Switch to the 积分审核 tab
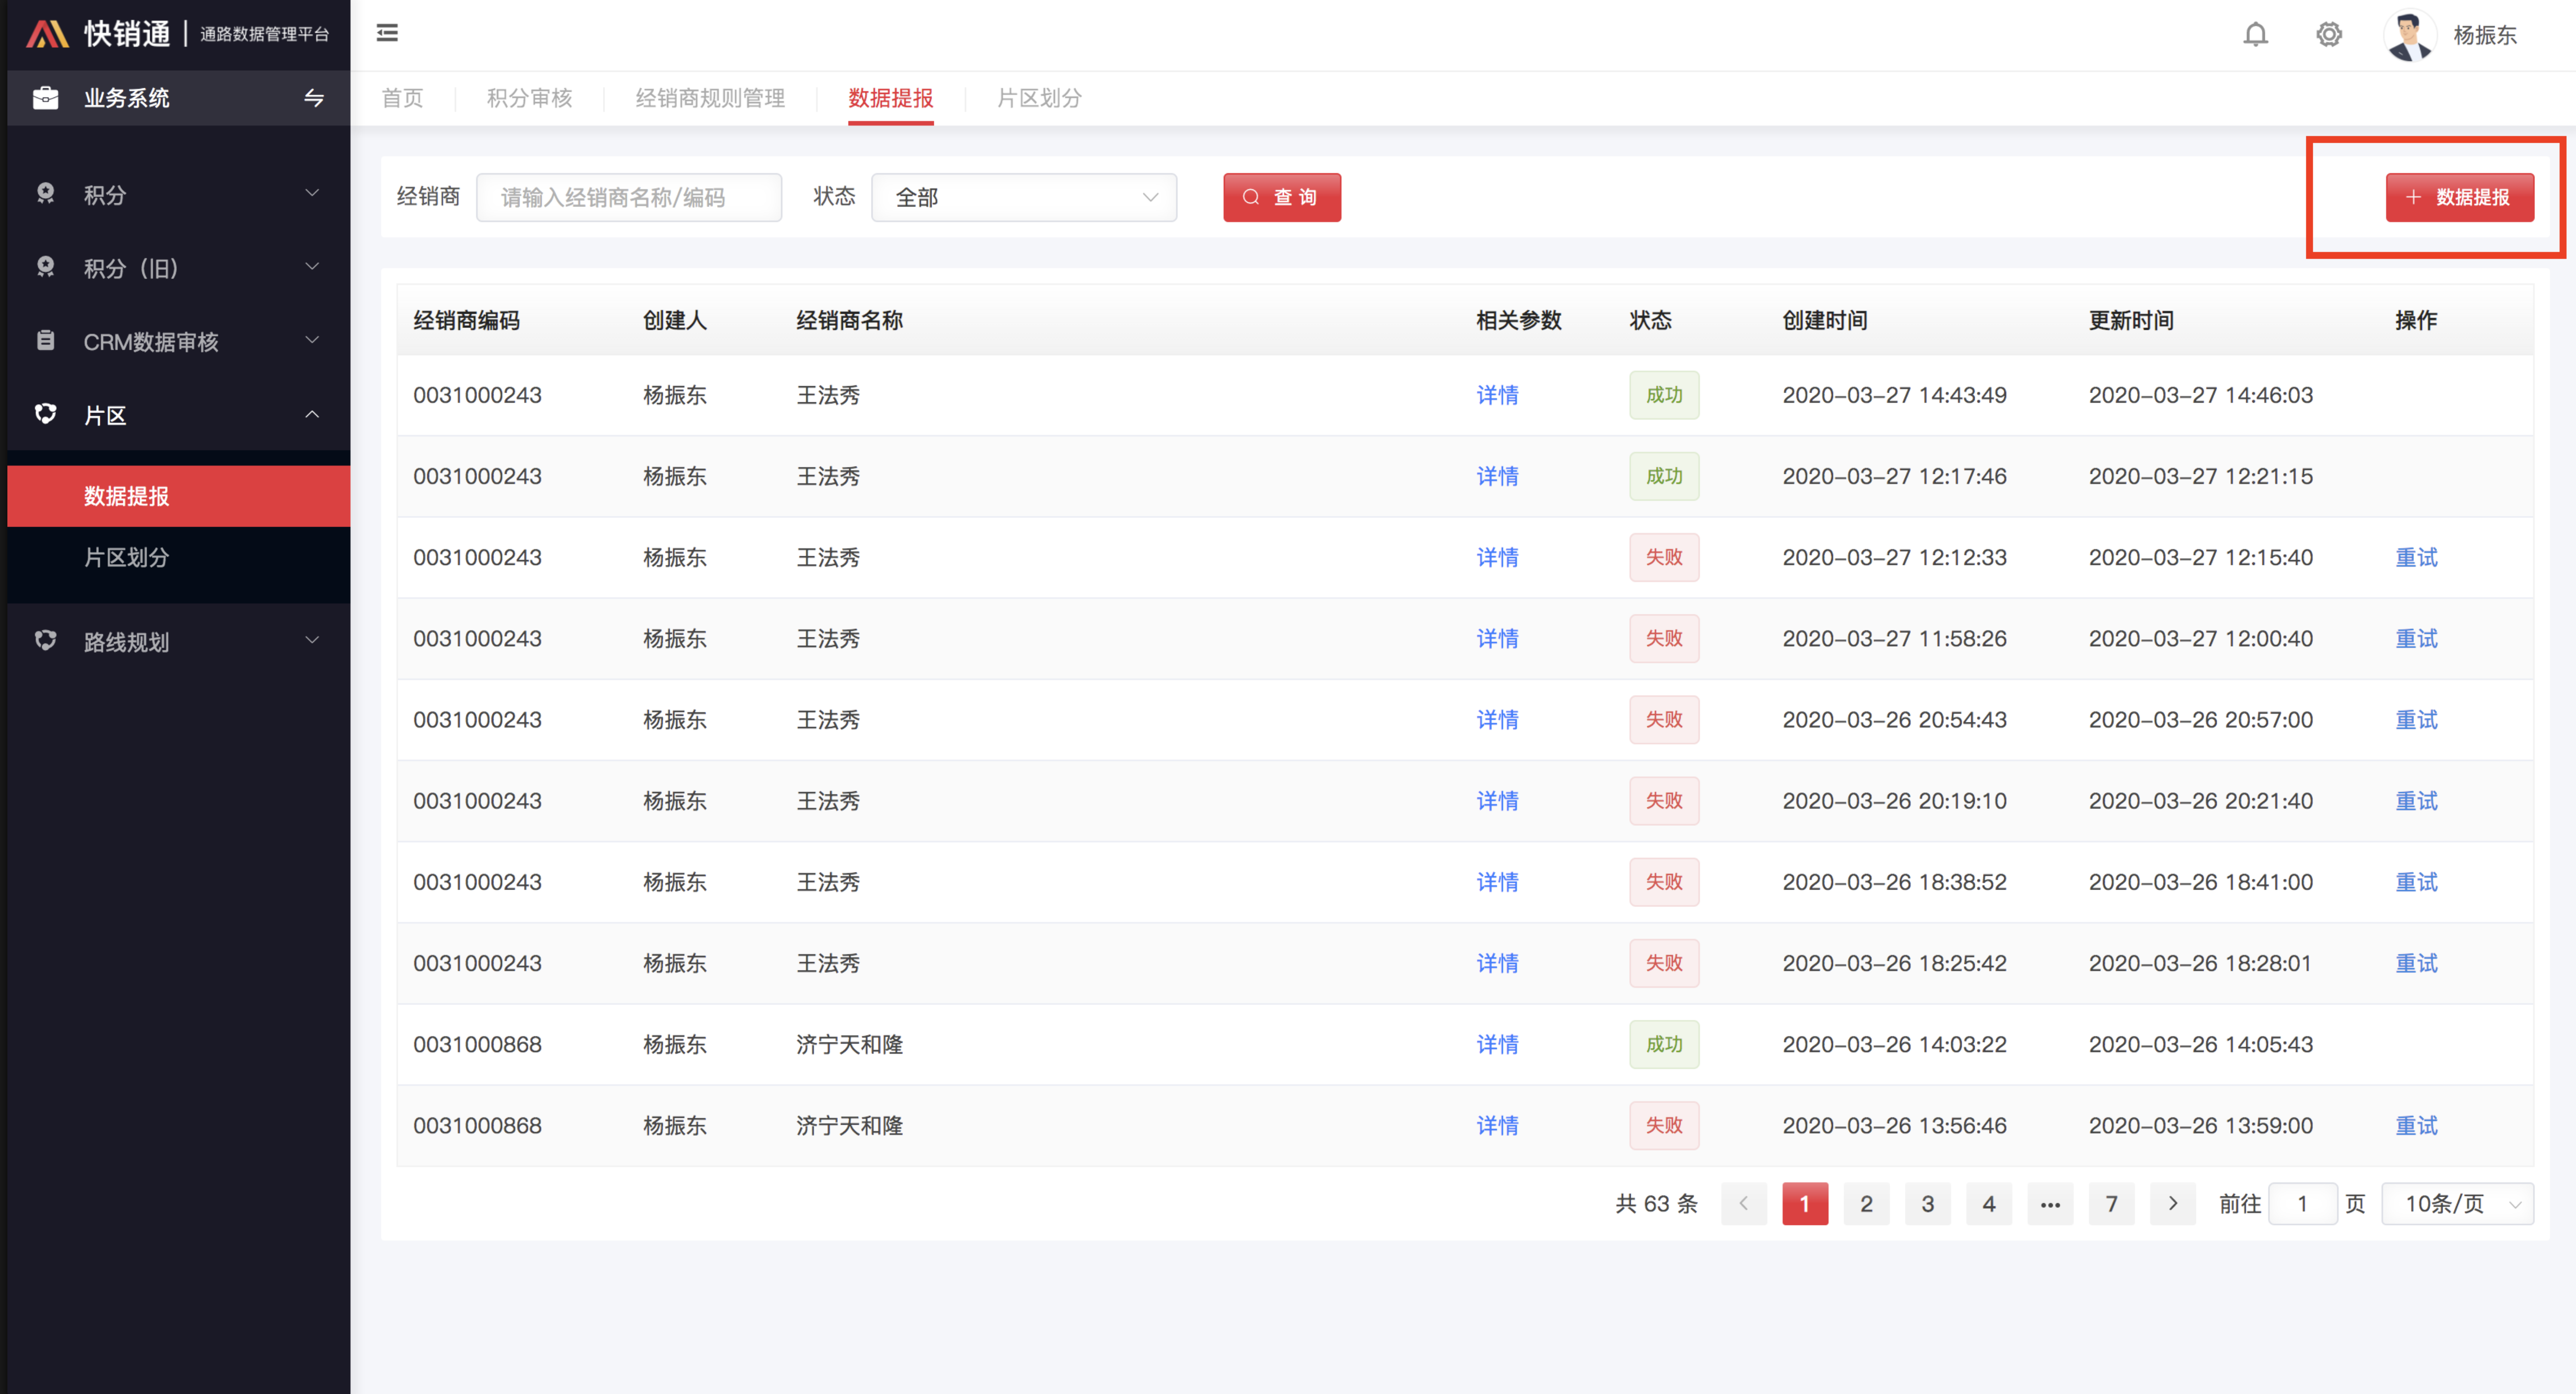The width and height of the screenshot is (2576, 1394). pyautogui.click(x=529, y=98)
